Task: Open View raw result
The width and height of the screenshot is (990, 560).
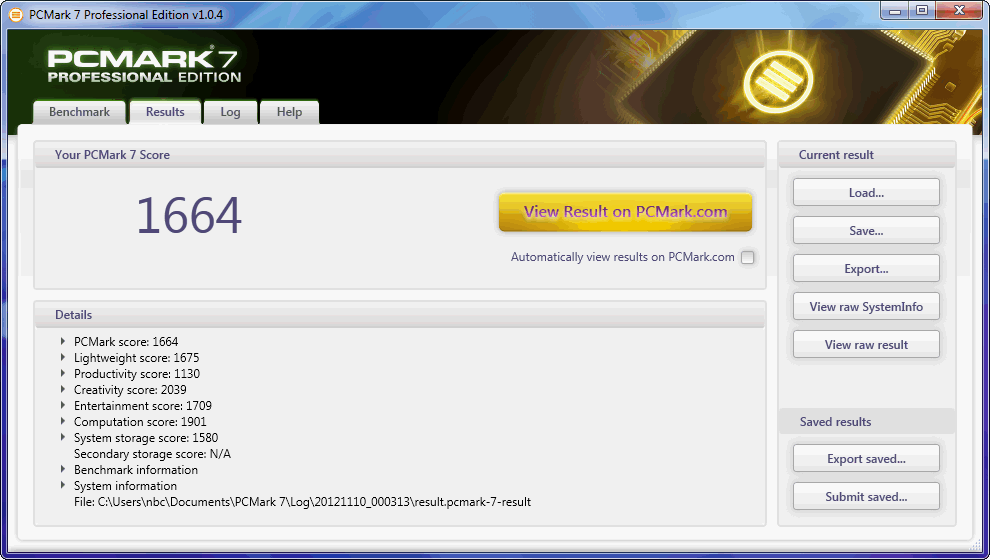Action: pyautogui.click(x=866, y=344)
